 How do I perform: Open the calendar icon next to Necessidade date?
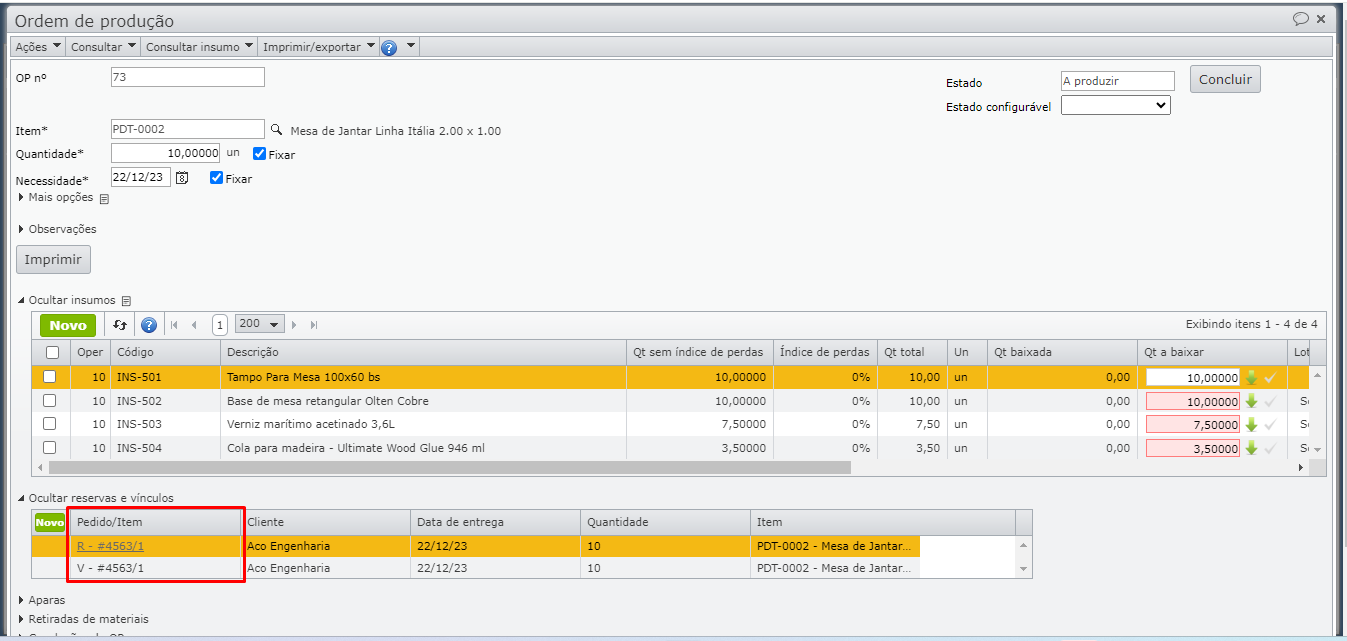click(182, 178)
